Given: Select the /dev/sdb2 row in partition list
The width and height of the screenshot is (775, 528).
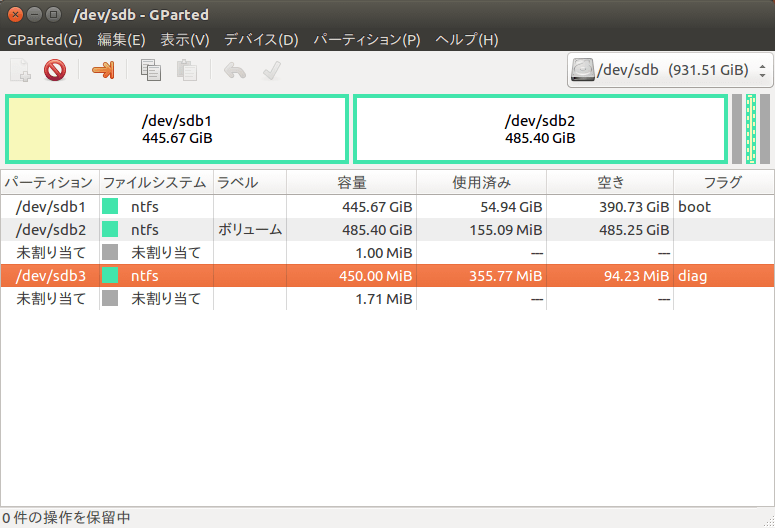Looking at the screenshot, I should tap(388, 230).
